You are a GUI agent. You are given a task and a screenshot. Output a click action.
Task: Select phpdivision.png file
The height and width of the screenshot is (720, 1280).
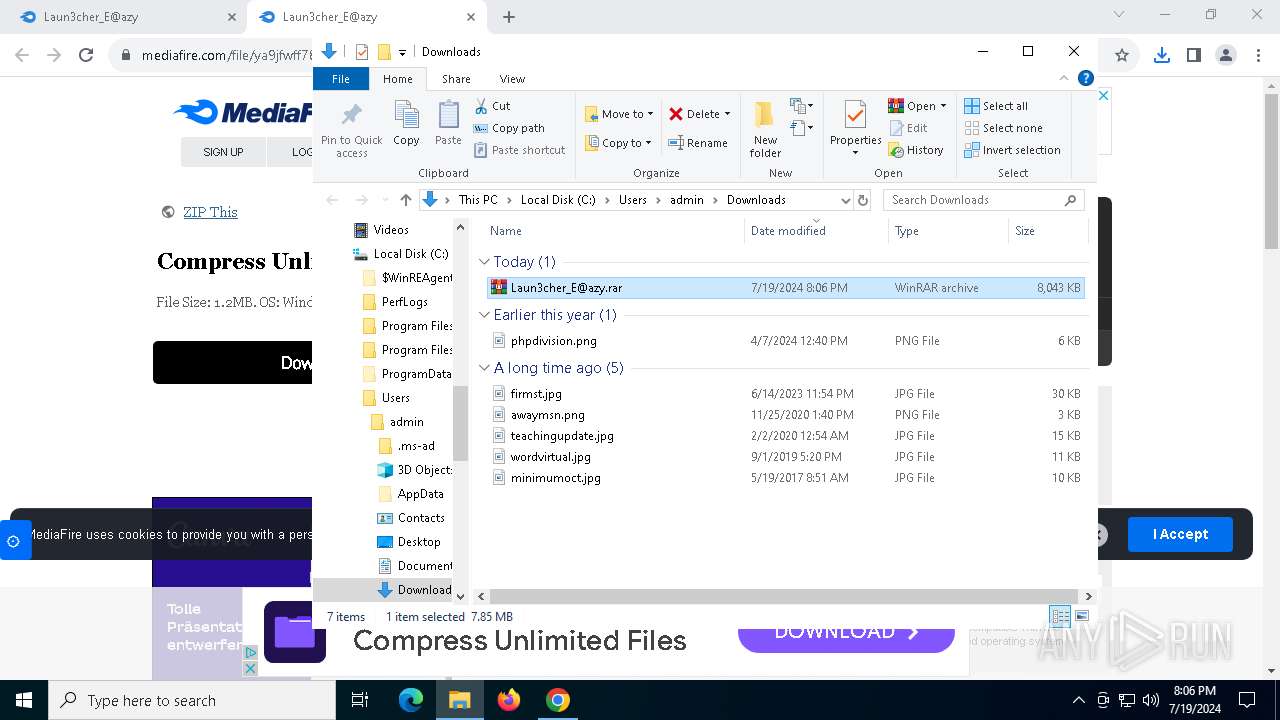(x=785, y=341)
